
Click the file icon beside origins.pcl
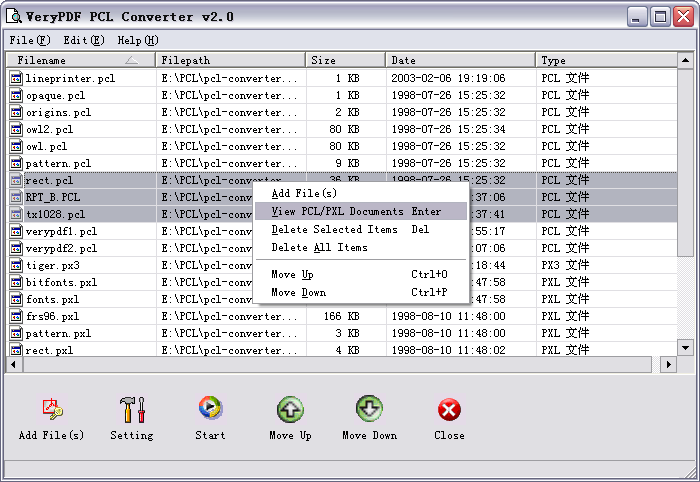click(16, 112)
